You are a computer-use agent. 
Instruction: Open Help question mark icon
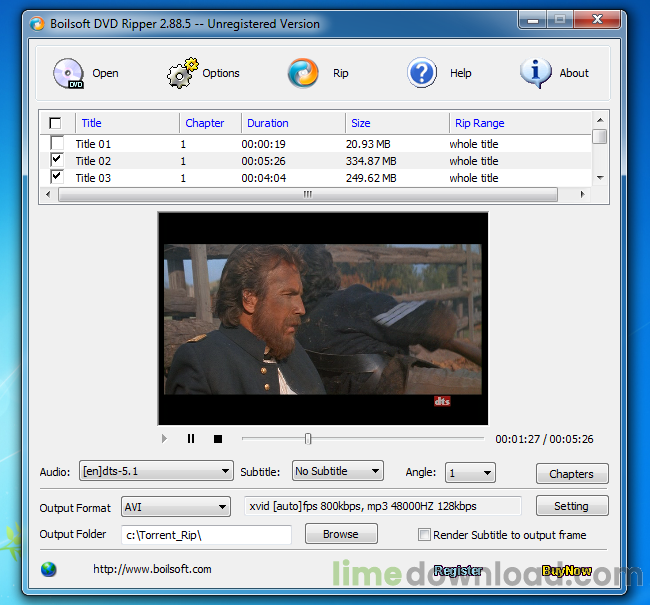tap(422, 73)
